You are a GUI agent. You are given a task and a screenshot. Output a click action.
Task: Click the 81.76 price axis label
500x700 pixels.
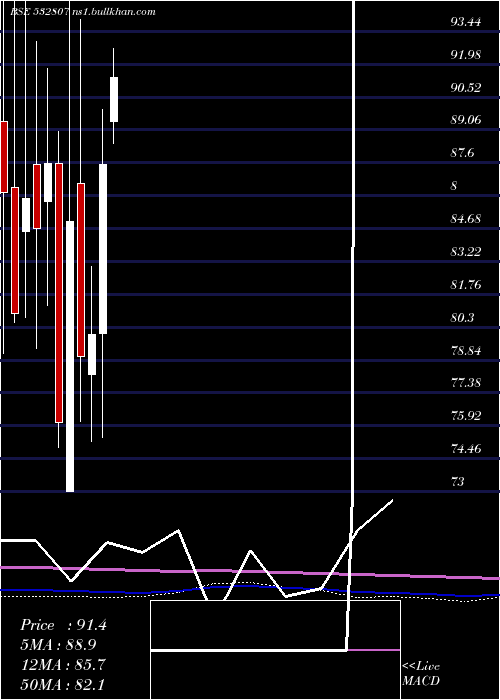(466, 284)
